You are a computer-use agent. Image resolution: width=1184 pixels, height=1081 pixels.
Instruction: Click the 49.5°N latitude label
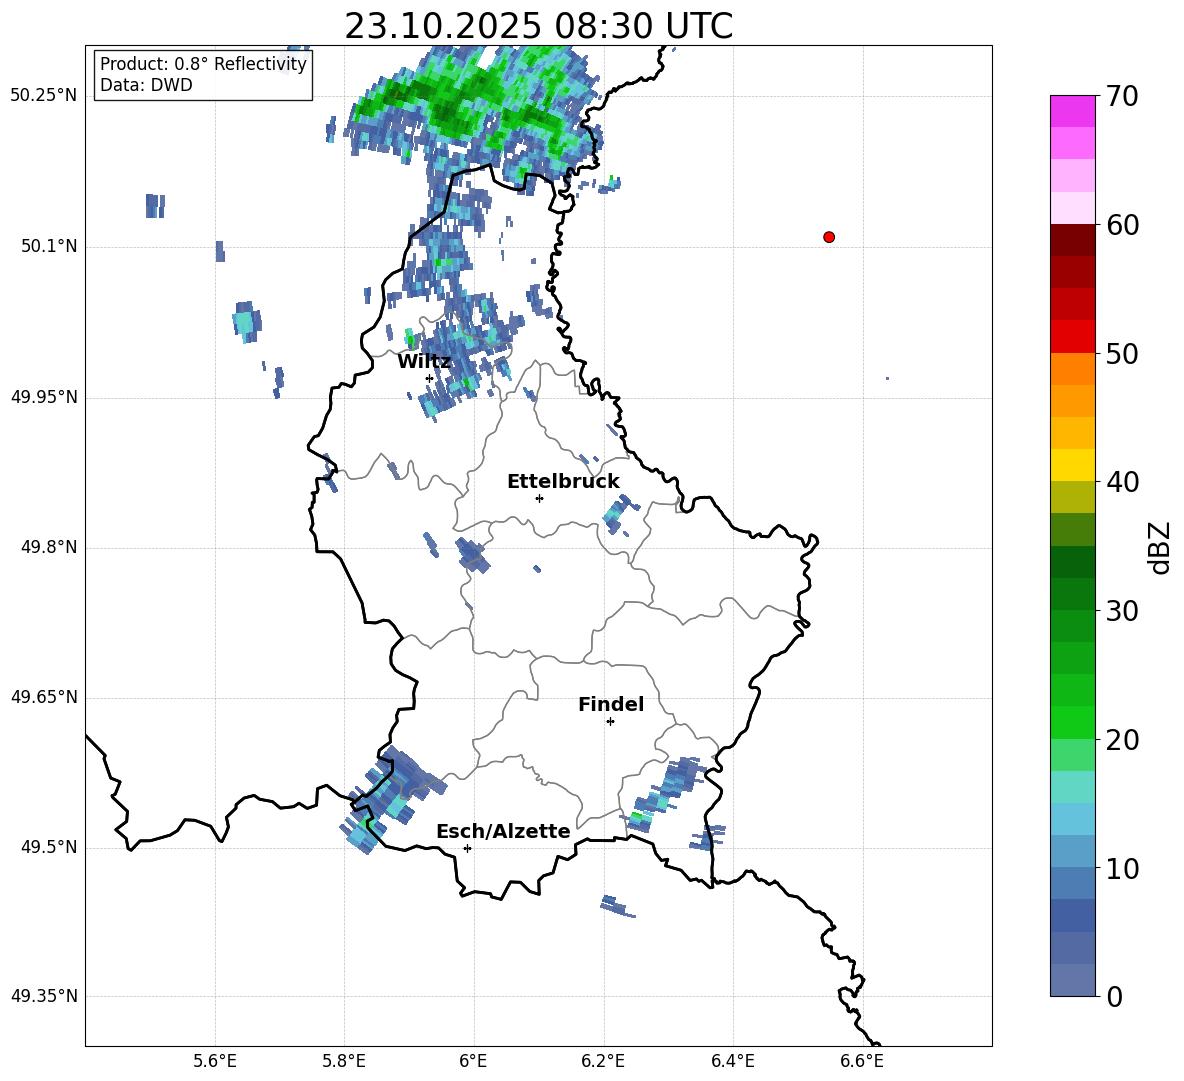[x=49, y=848]
